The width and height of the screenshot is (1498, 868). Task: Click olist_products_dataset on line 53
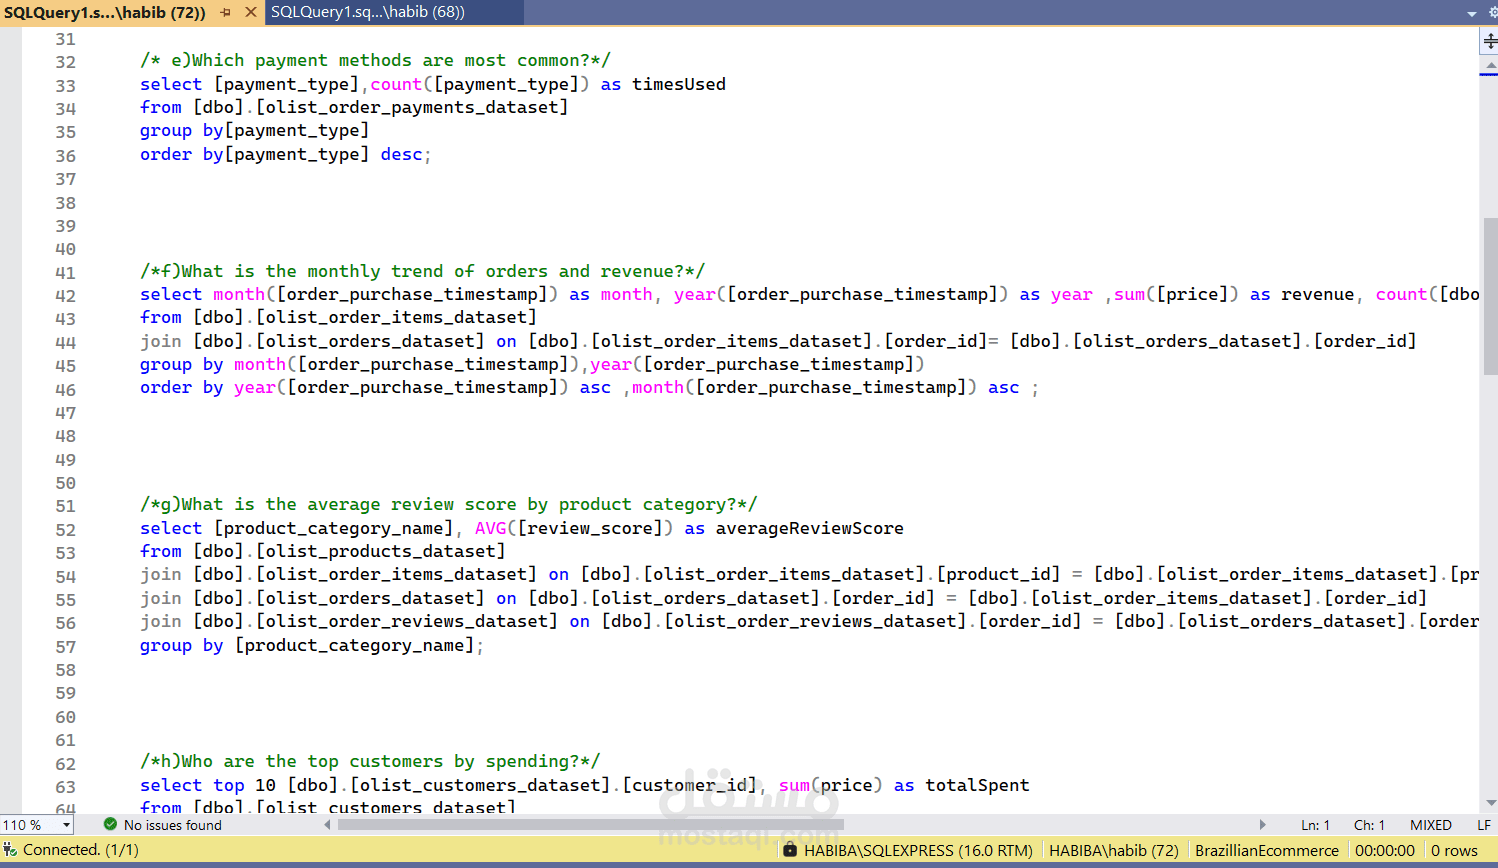pos(381,552)
